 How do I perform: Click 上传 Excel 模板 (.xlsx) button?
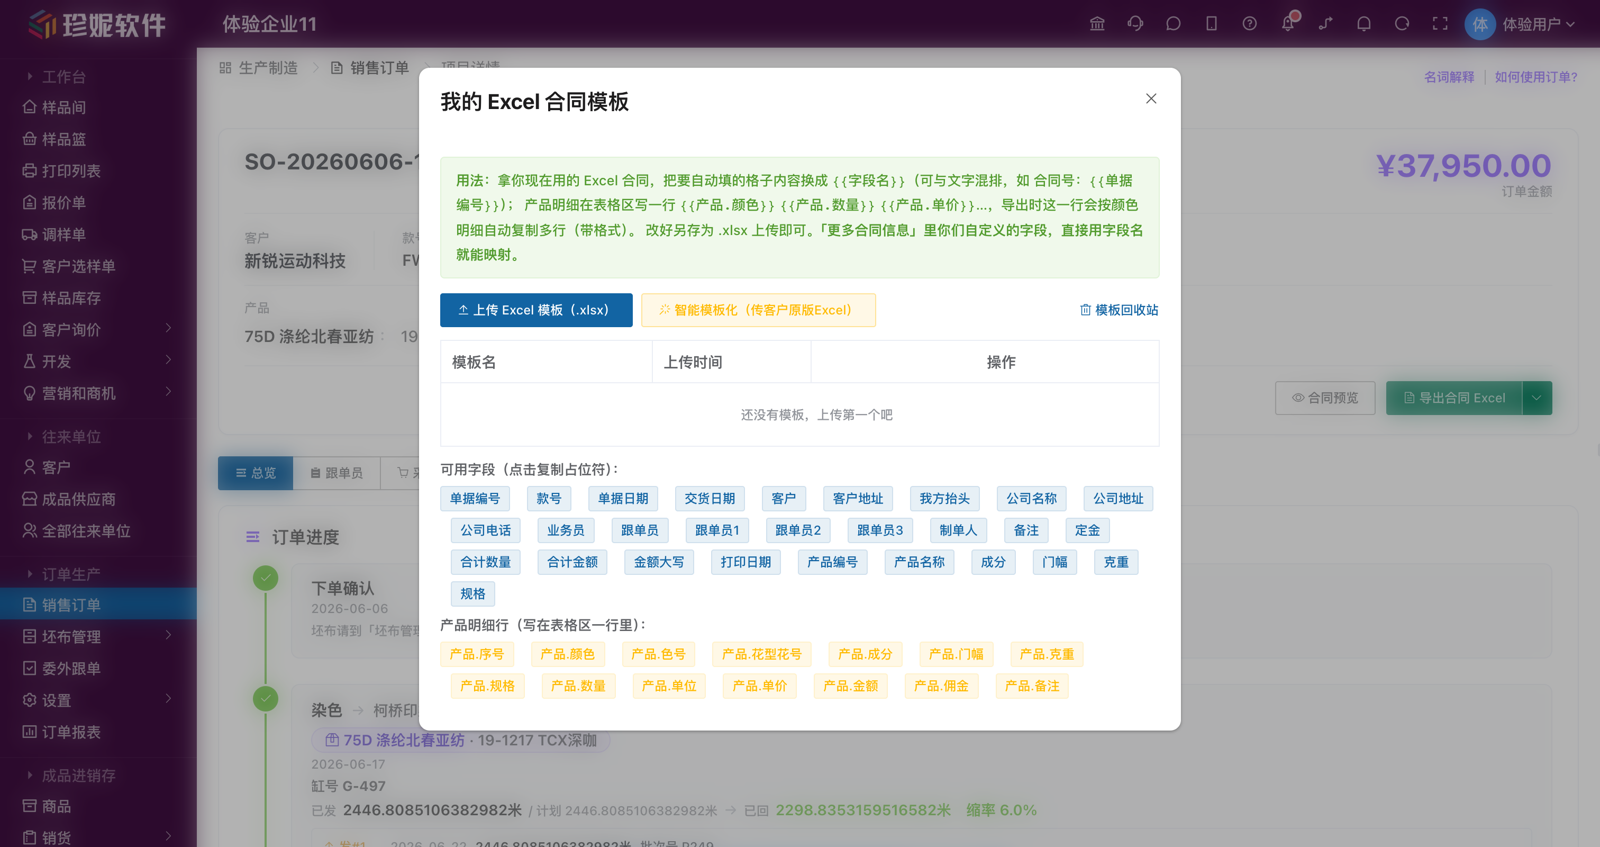click(x=536, y=310)
